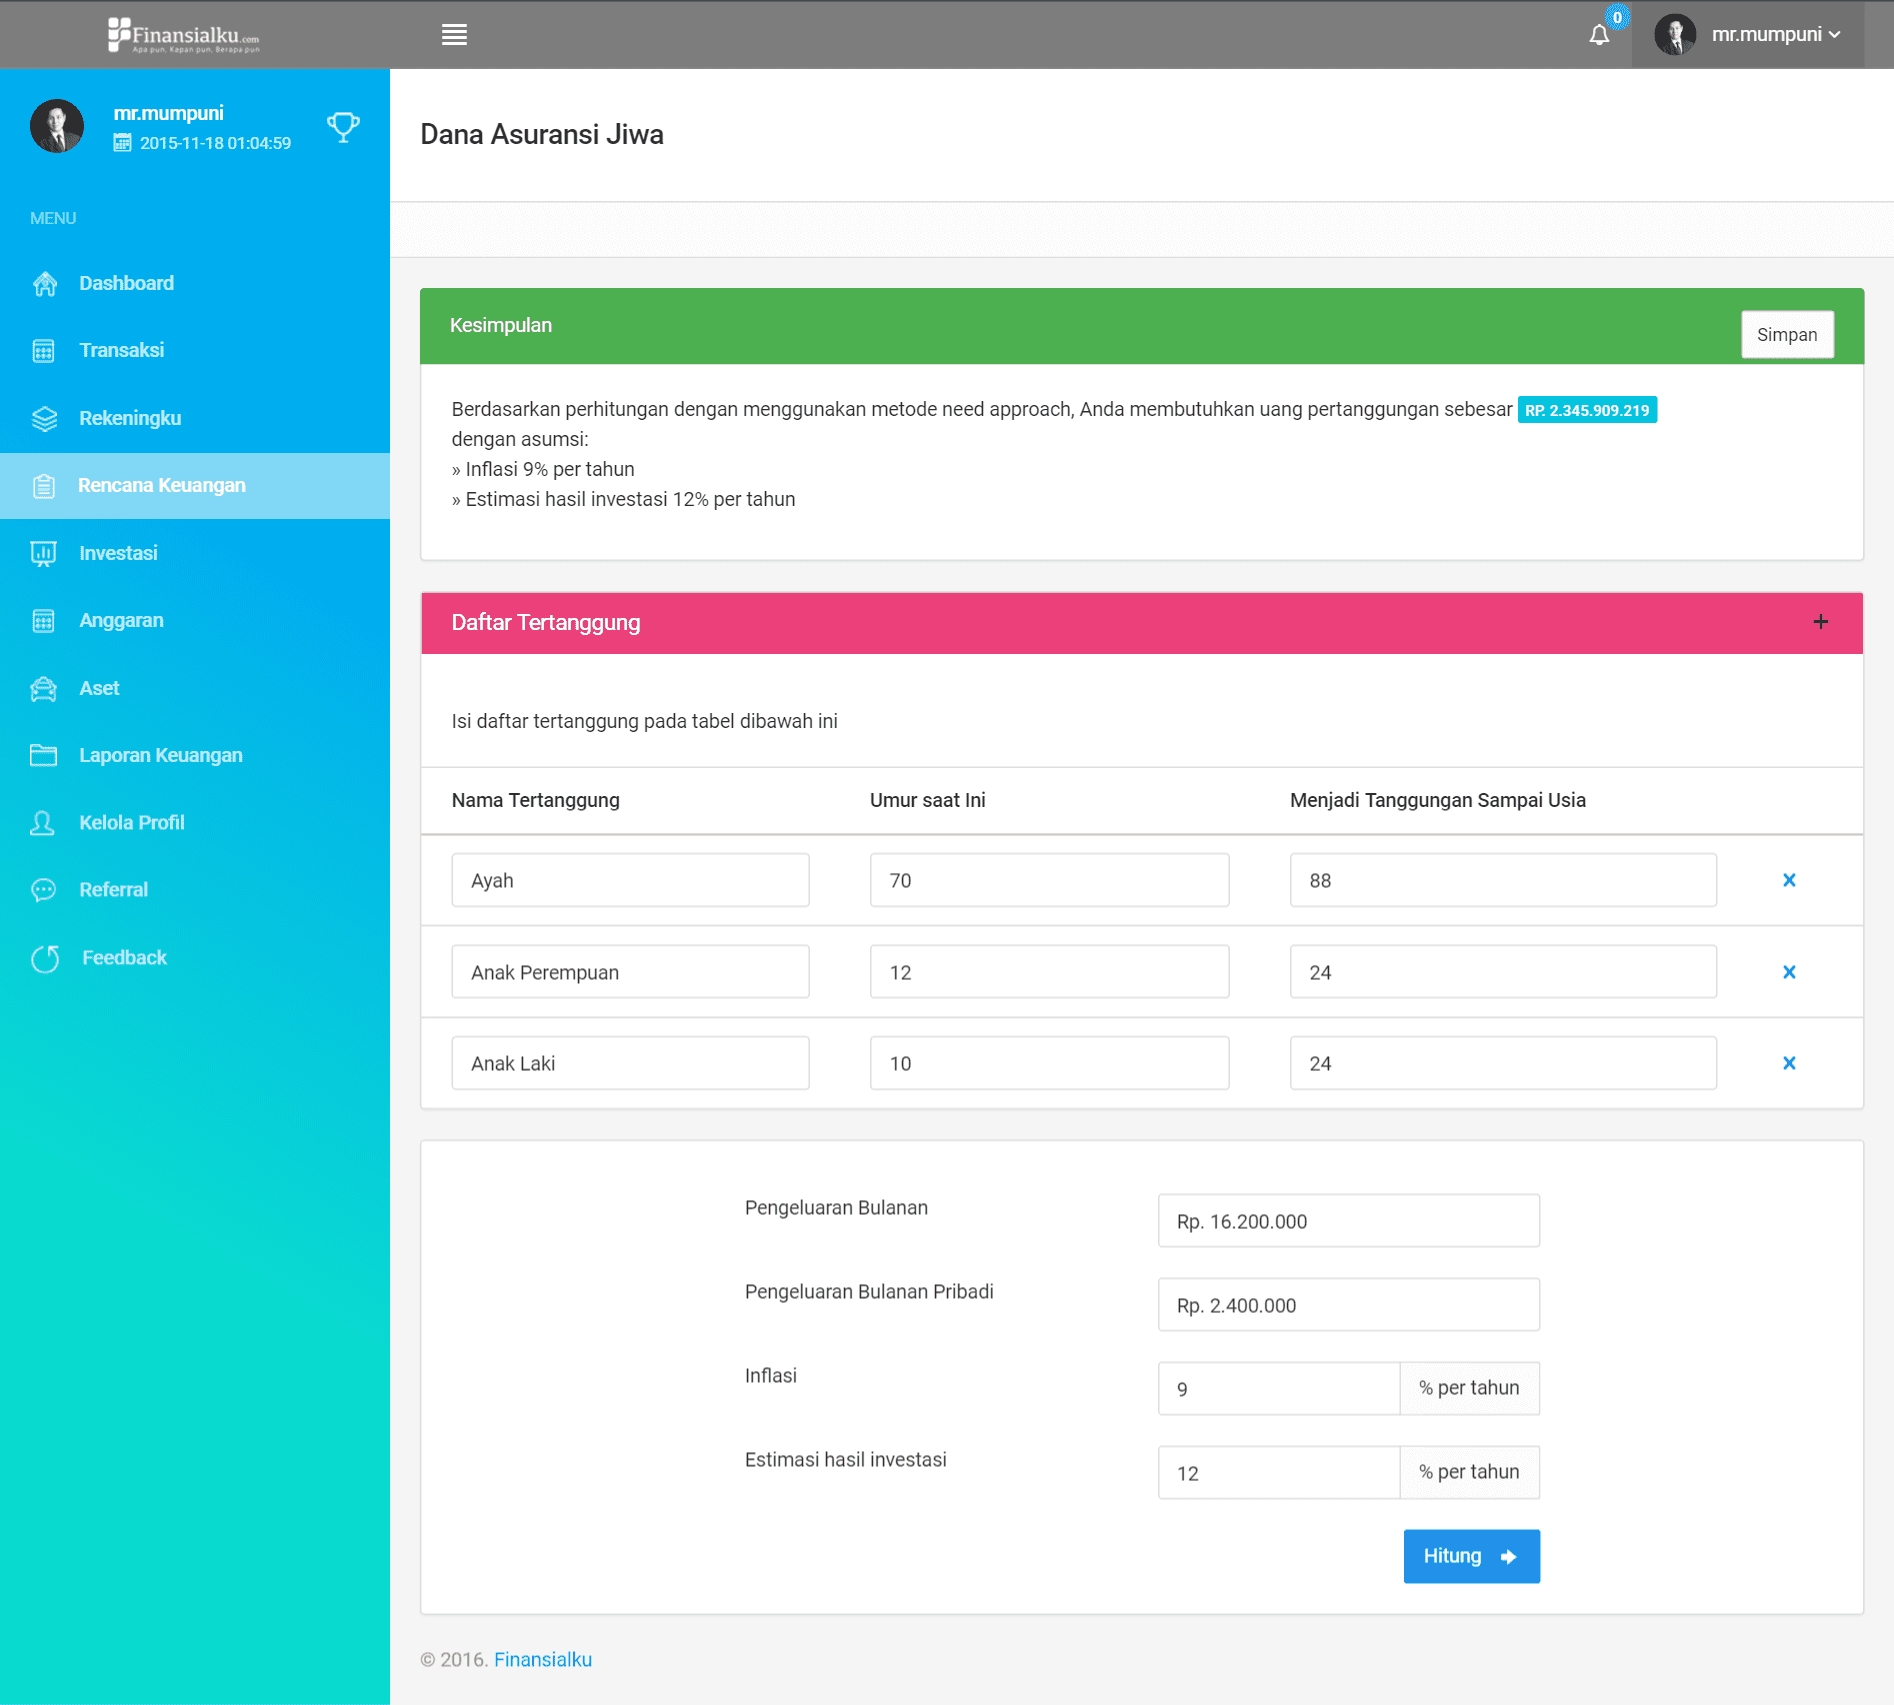Click the Aset car icon
Image resolution: width=1894 pixels, height=1705 pixels.
click(44, 689)
